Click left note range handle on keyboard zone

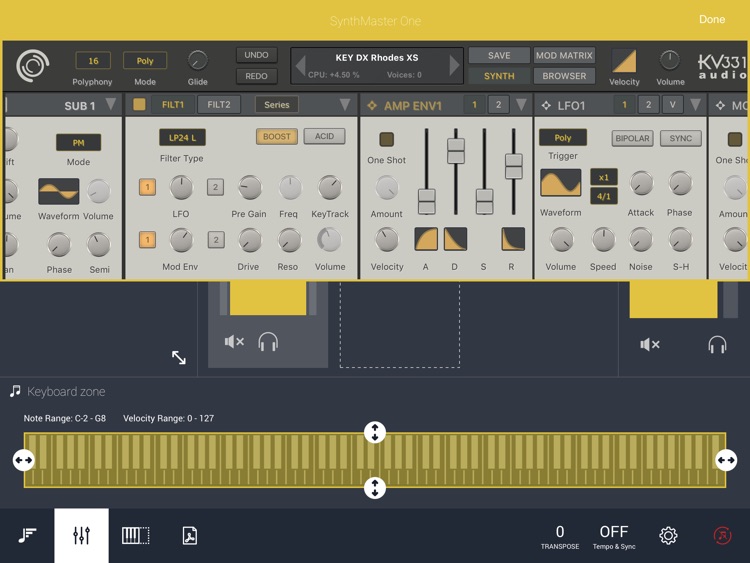tap(23, 460)
